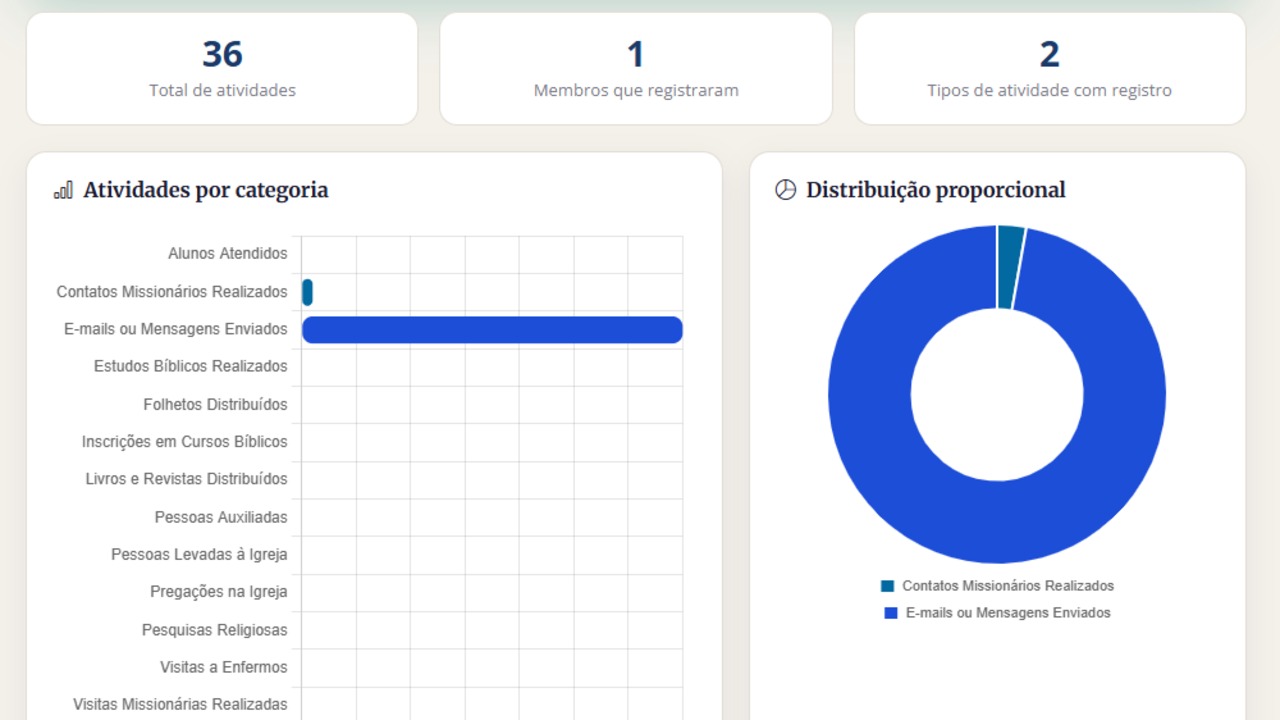Viewport: 1280px width, 720px height.
Task: Click the Contatos Missionários Realizados axis label
Action: click(172, 292)
